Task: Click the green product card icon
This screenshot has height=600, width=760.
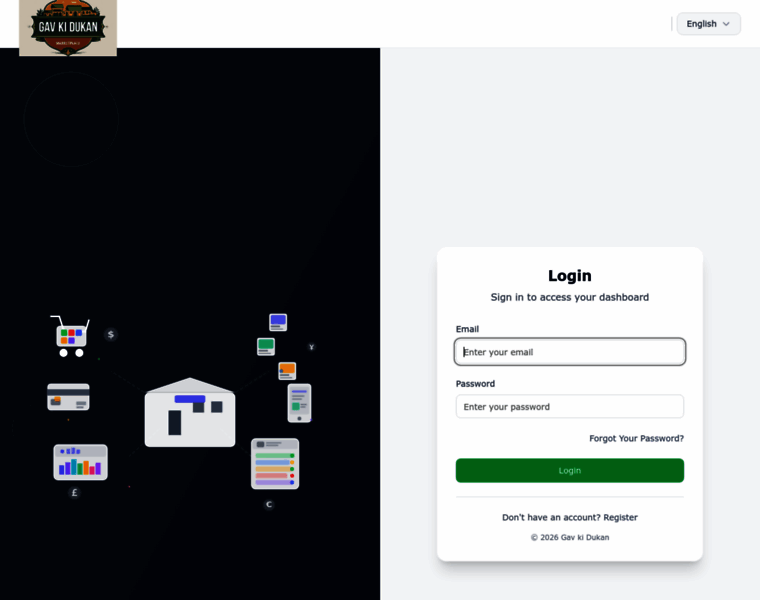Action: [266, 347]
